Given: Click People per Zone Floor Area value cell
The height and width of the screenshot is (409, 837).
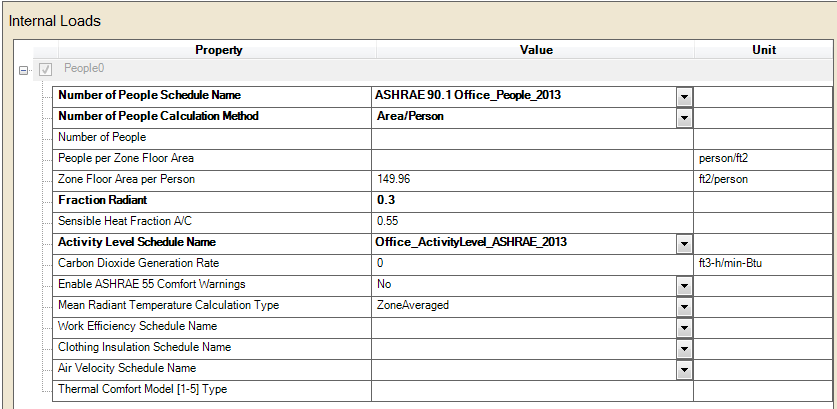Looking at the screenshot, I should (532, 158).
